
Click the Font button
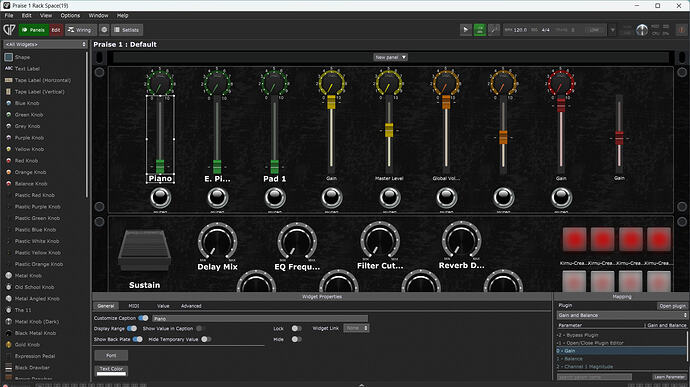pyautogui.click(x=111, y=355)
